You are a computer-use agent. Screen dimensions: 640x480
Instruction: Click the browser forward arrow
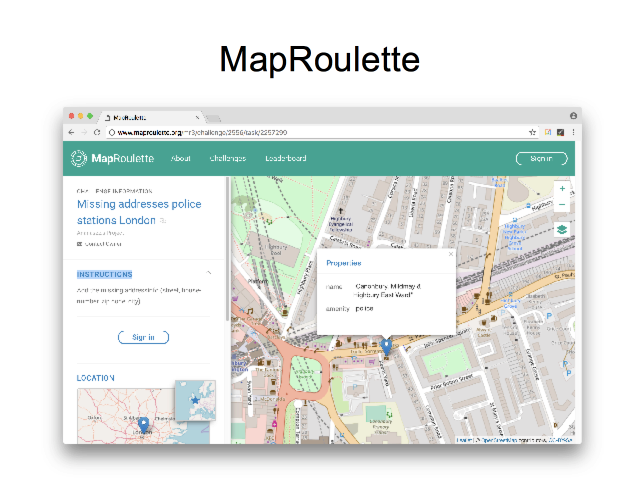(84, 132)
